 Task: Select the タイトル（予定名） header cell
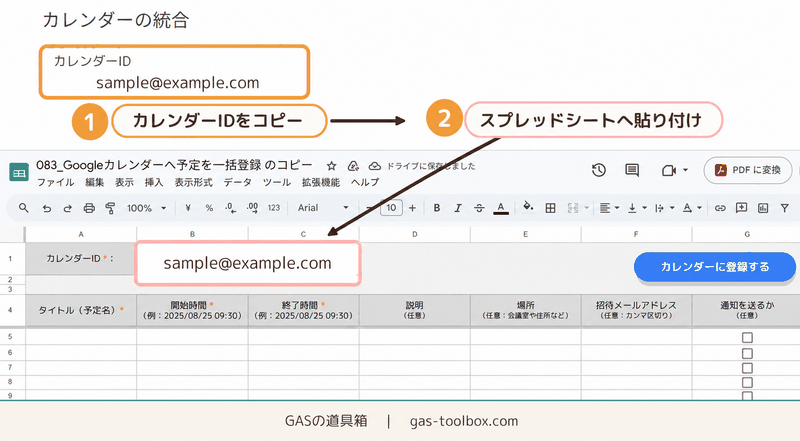[x=81, y=310]
